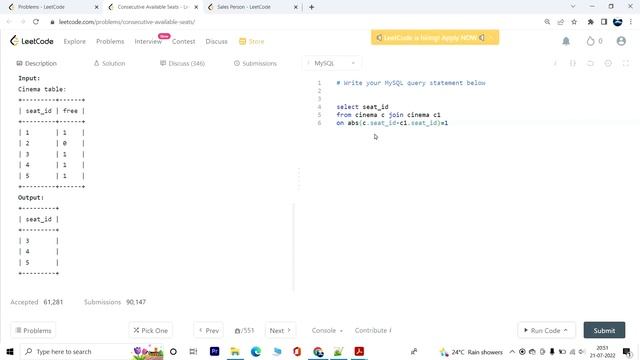Click the streak fire icon

590,41
